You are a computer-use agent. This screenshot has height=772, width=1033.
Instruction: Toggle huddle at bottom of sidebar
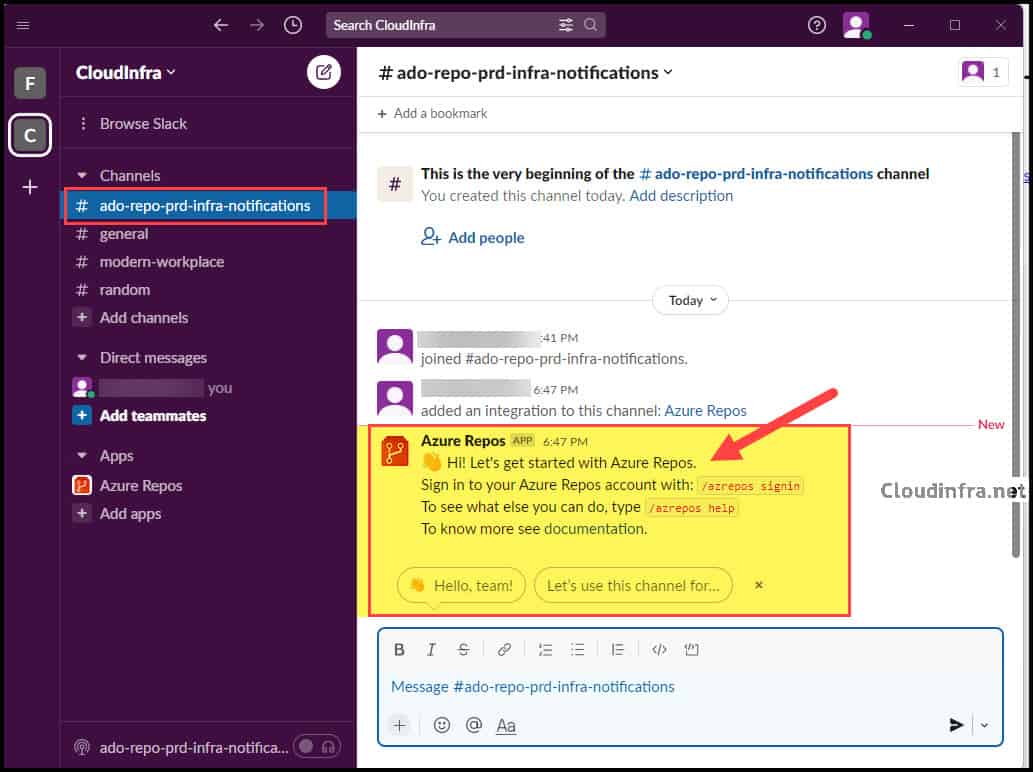pos(317,746)
